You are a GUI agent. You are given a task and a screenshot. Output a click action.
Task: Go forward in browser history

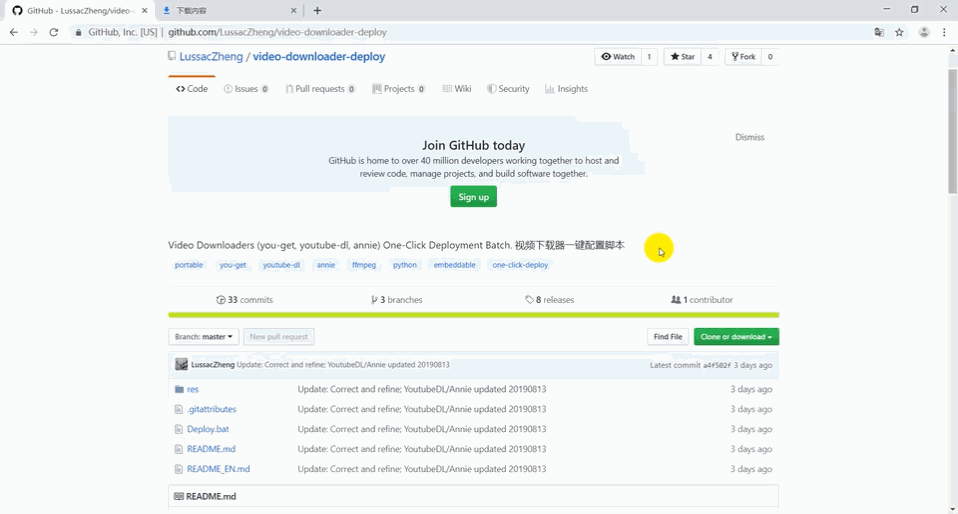click(34, 32)
